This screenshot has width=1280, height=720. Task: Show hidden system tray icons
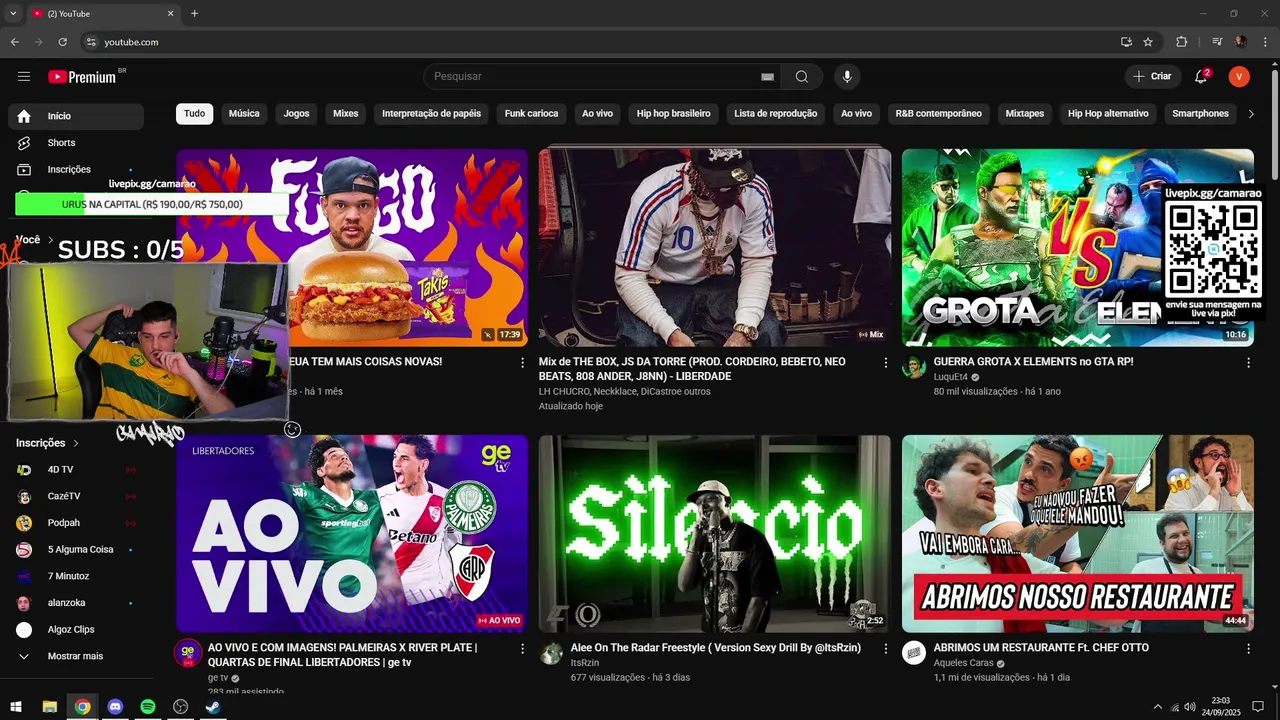[1158, 707]
